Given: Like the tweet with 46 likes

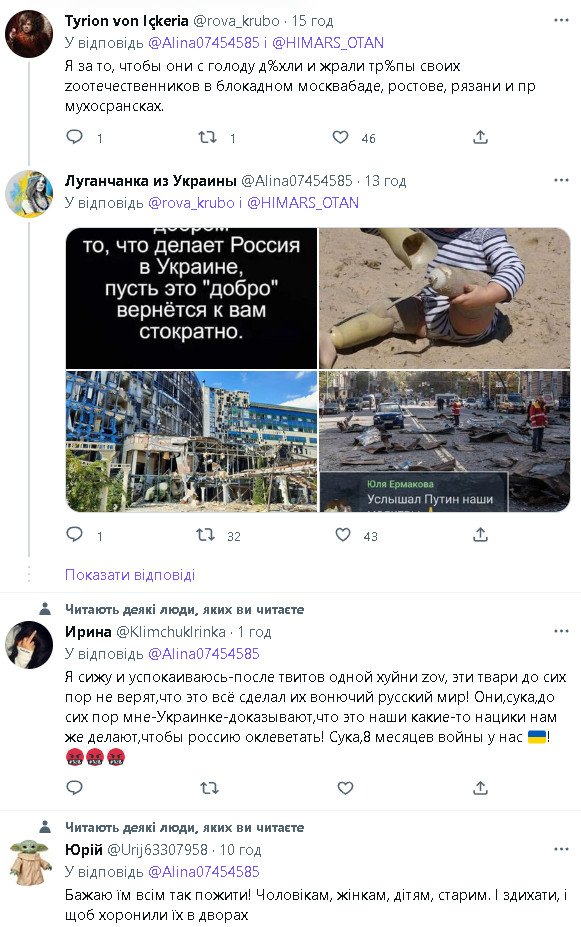Looking at the screenshot, I should [340, 137].
